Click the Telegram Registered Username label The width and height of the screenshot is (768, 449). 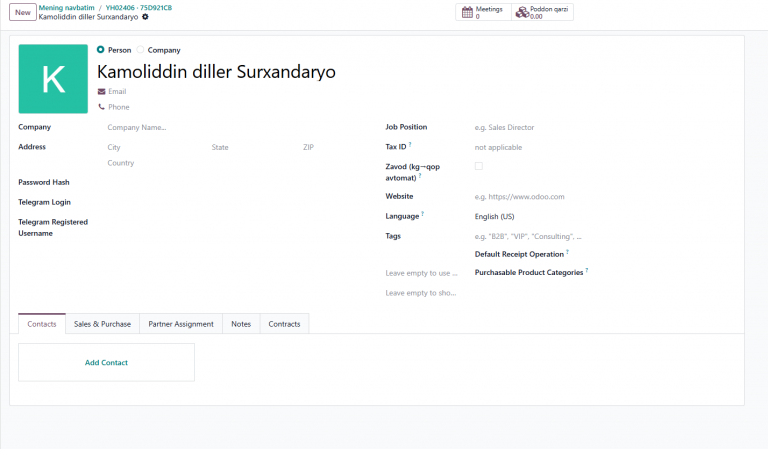point(53,228)
